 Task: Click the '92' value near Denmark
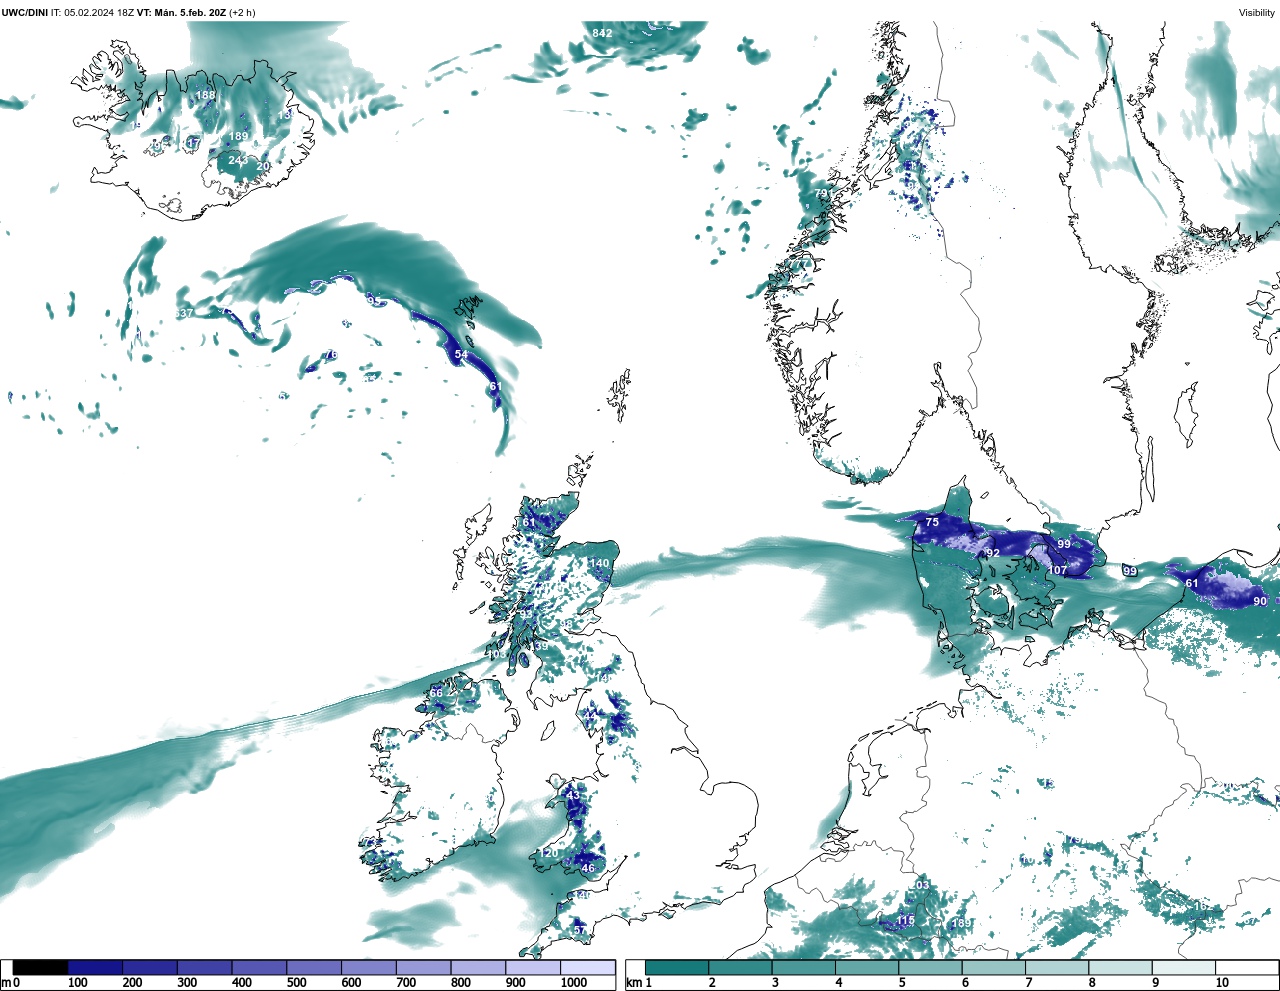[993, 553]
